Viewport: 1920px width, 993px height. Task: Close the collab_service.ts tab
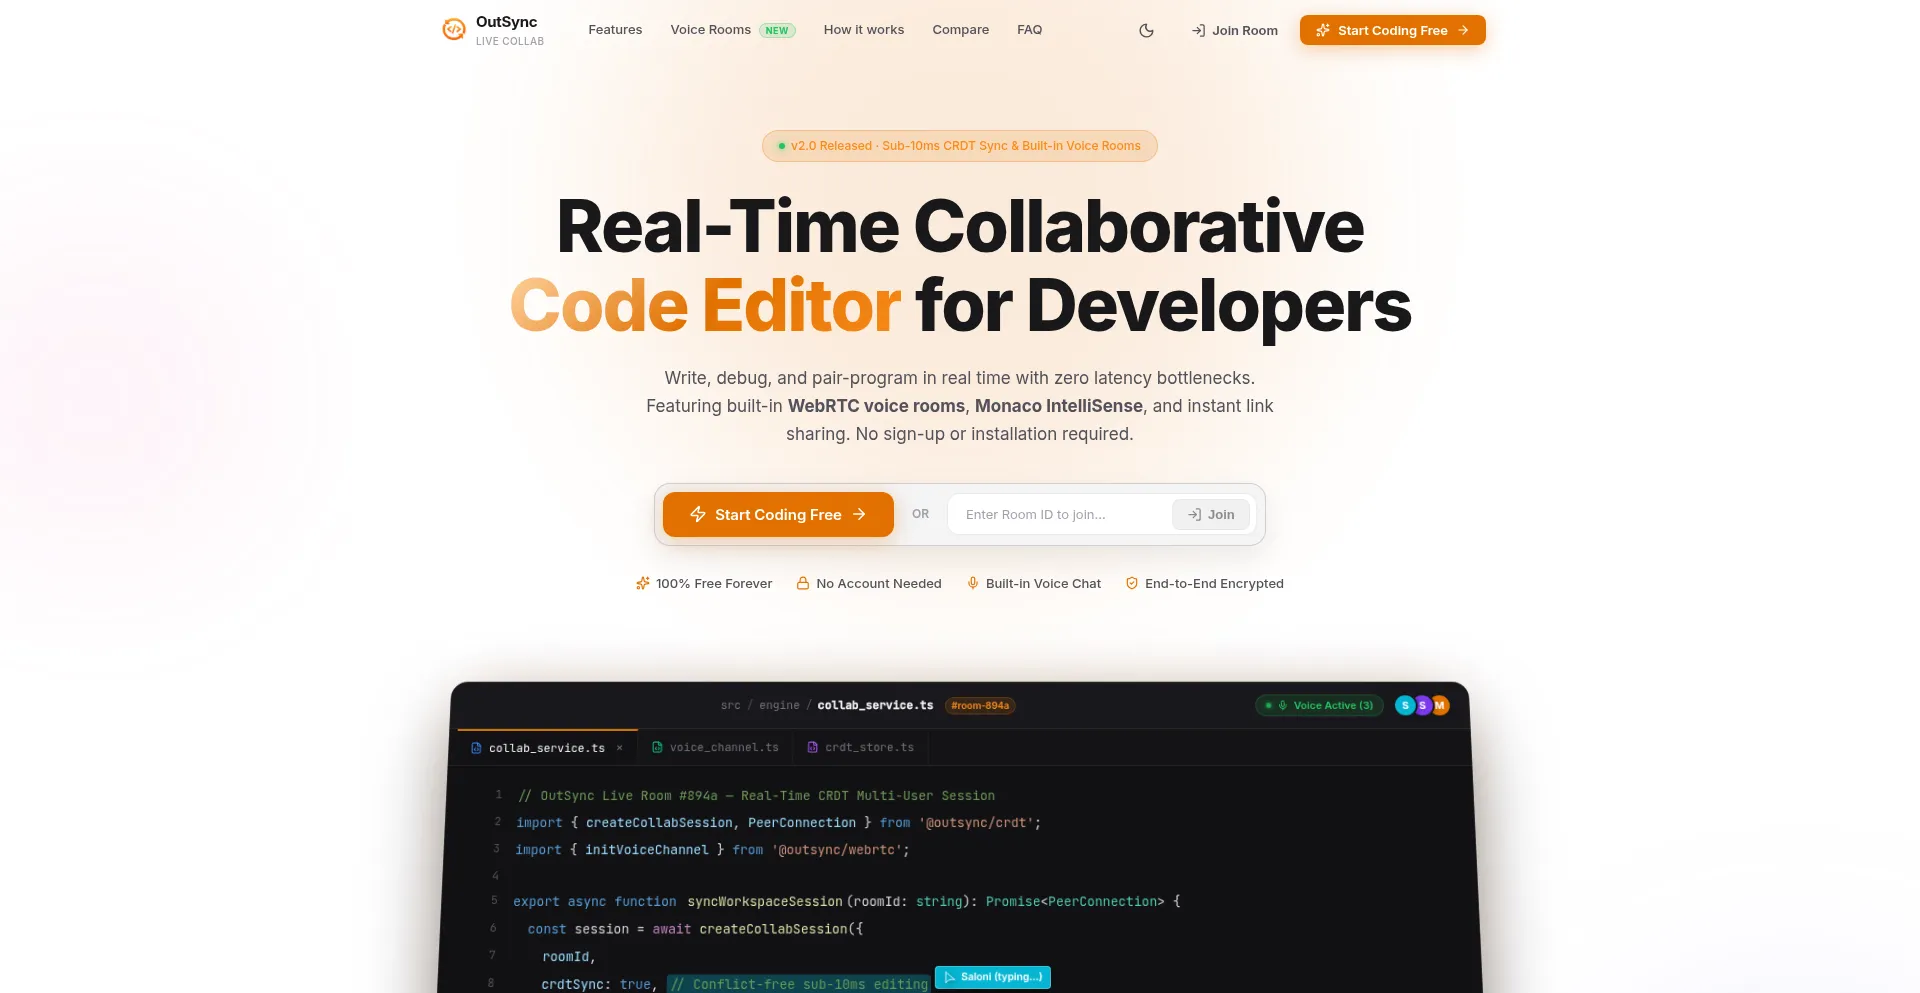click(620, 748)
